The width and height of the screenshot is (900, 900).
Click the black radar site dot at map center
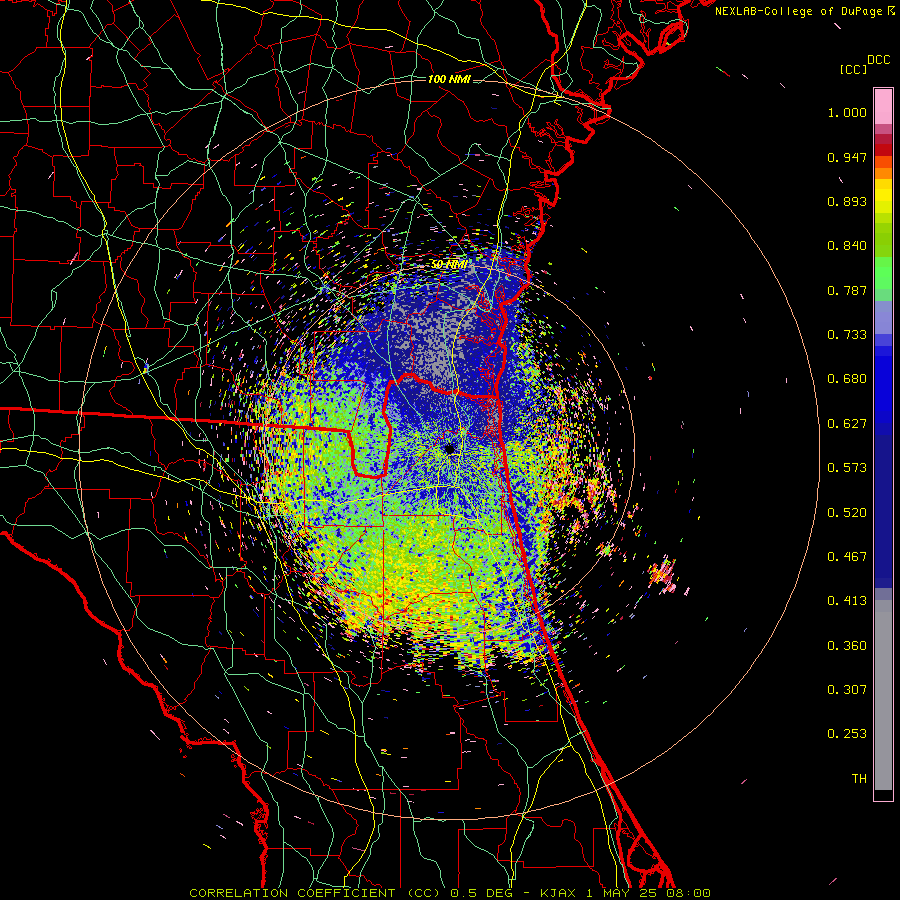[x=449, y=448]
